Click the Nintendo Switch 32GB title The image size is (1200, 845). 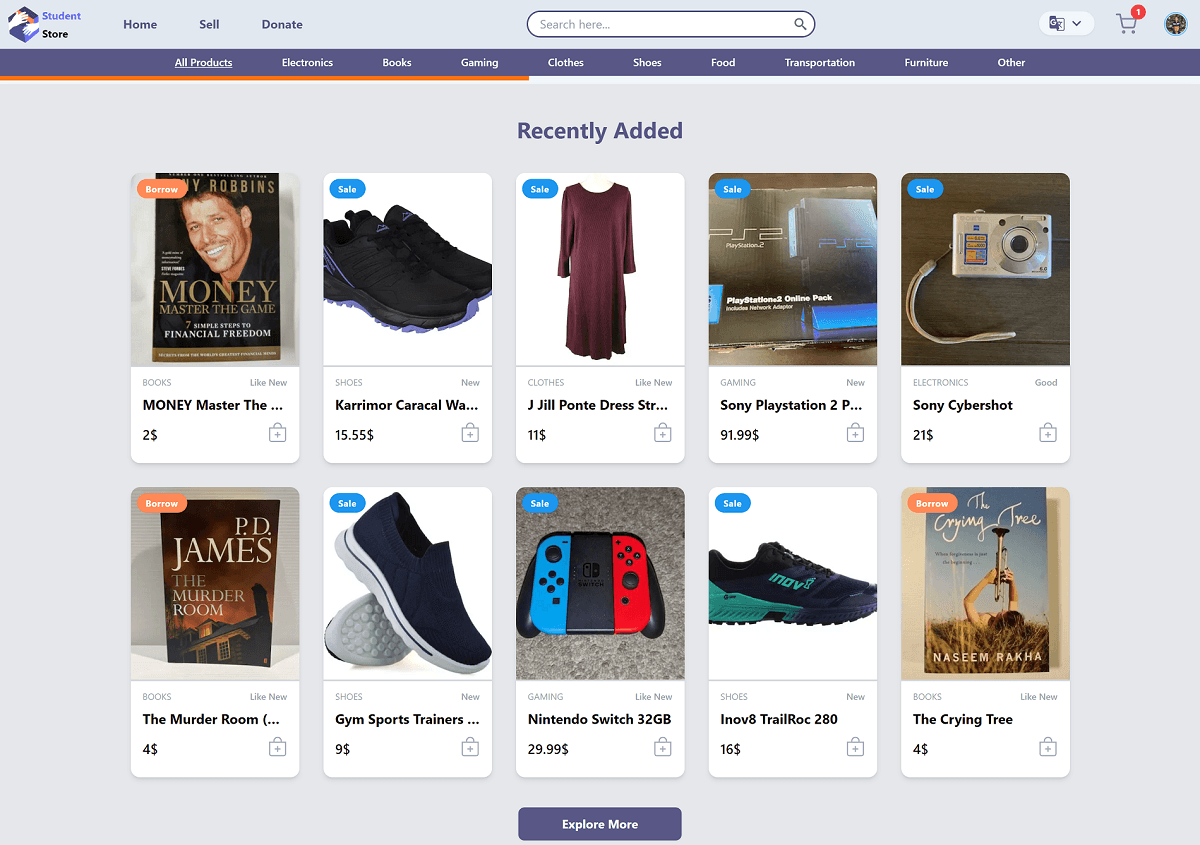[599, 719]
